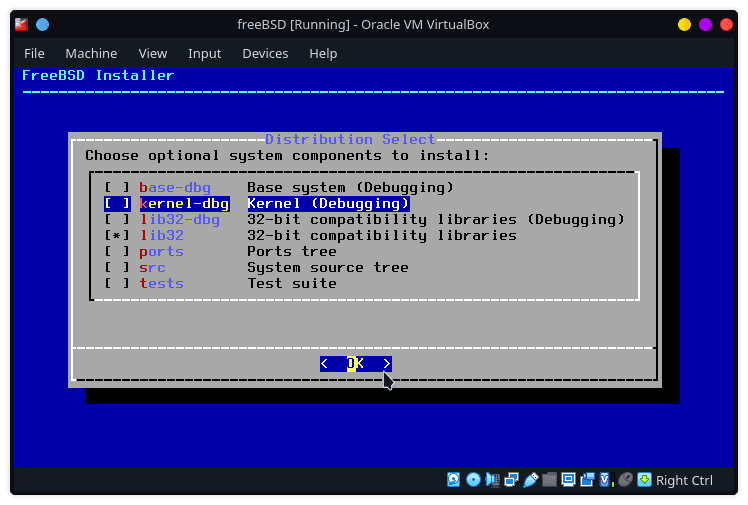
Task: Click the blue round title bar button
Action: click(42, 24)
